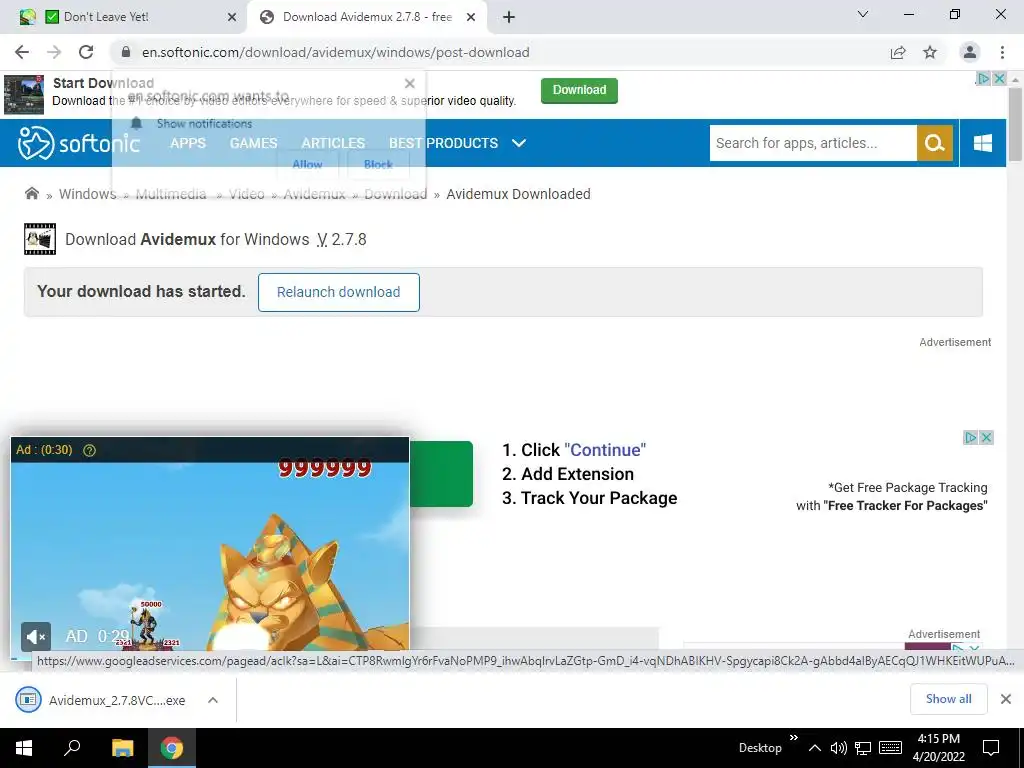Open the Multimedia breadcrumb link
This screenshot has width=1024, height=768.
click(170, 194)
